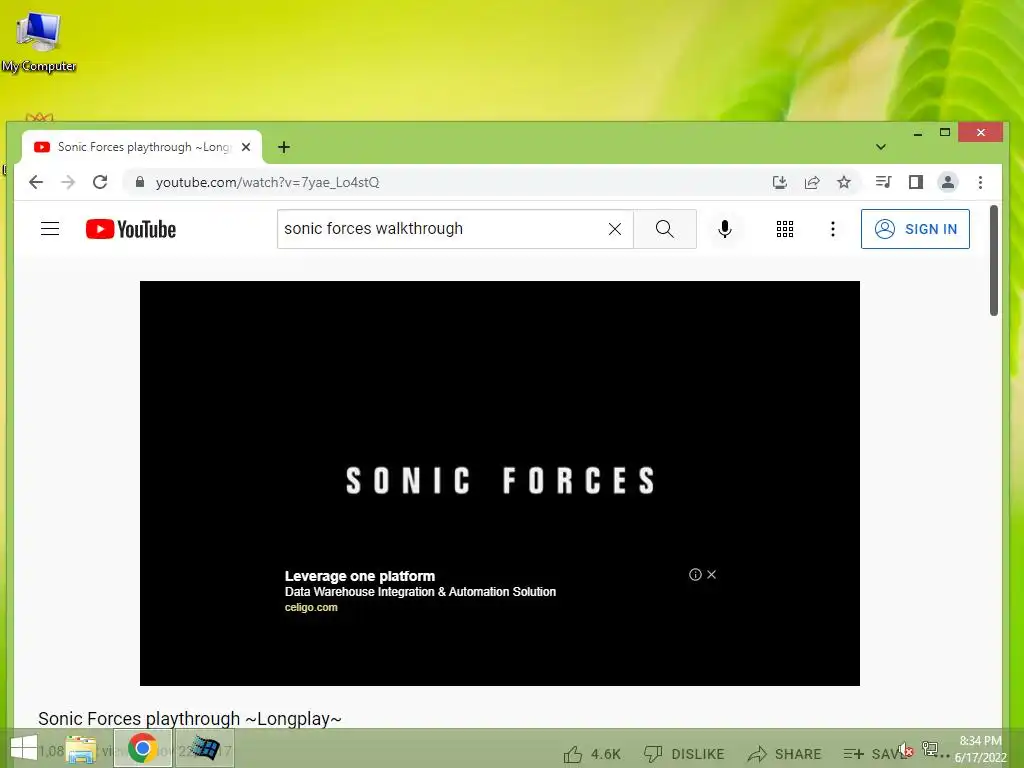This screenshot has width=1024, height=768.
Task: Go back to the previous page in Chrome
Action: (x=36, y=182)
